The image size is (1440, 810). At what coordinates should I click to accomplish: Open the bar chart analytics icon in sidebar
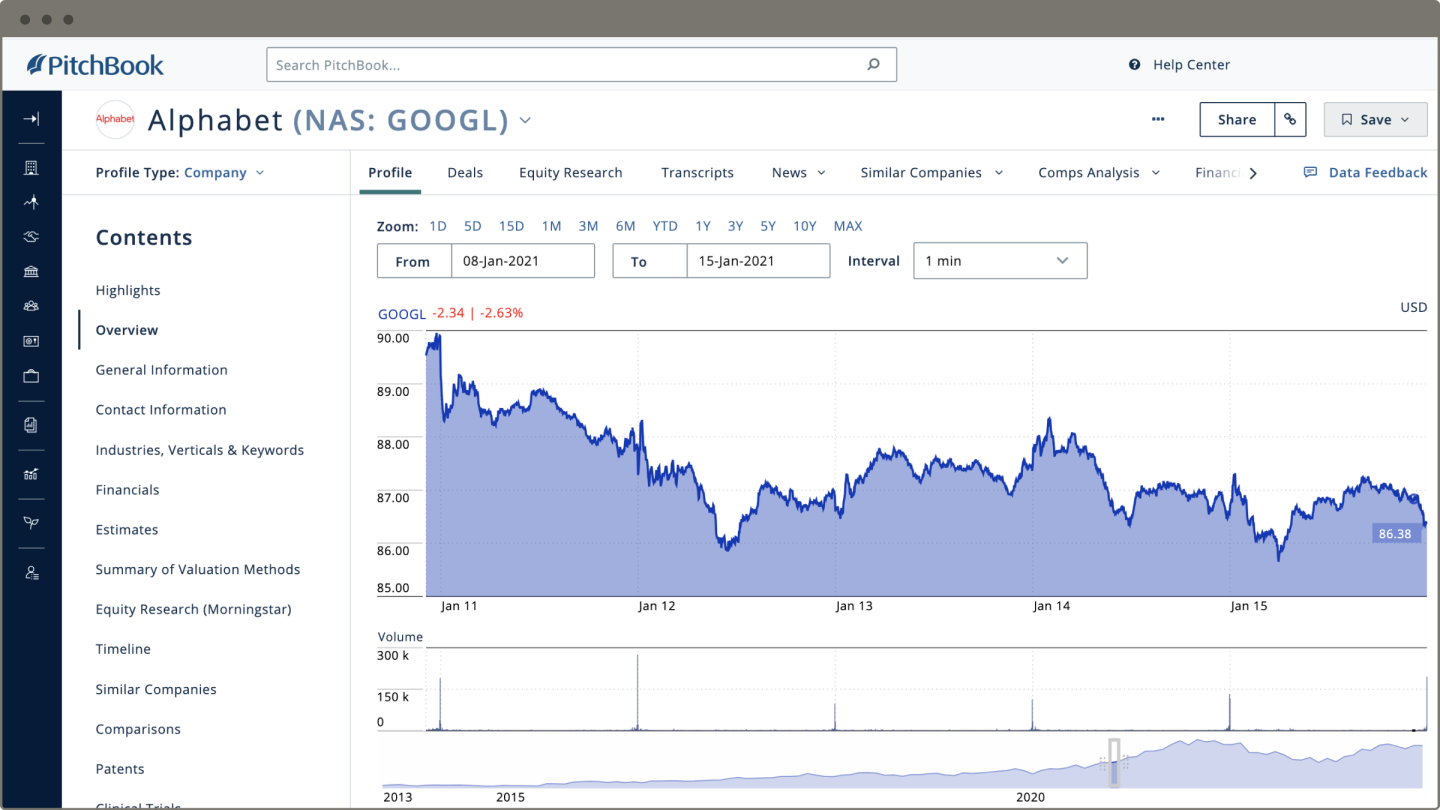[x=31, y=474]
